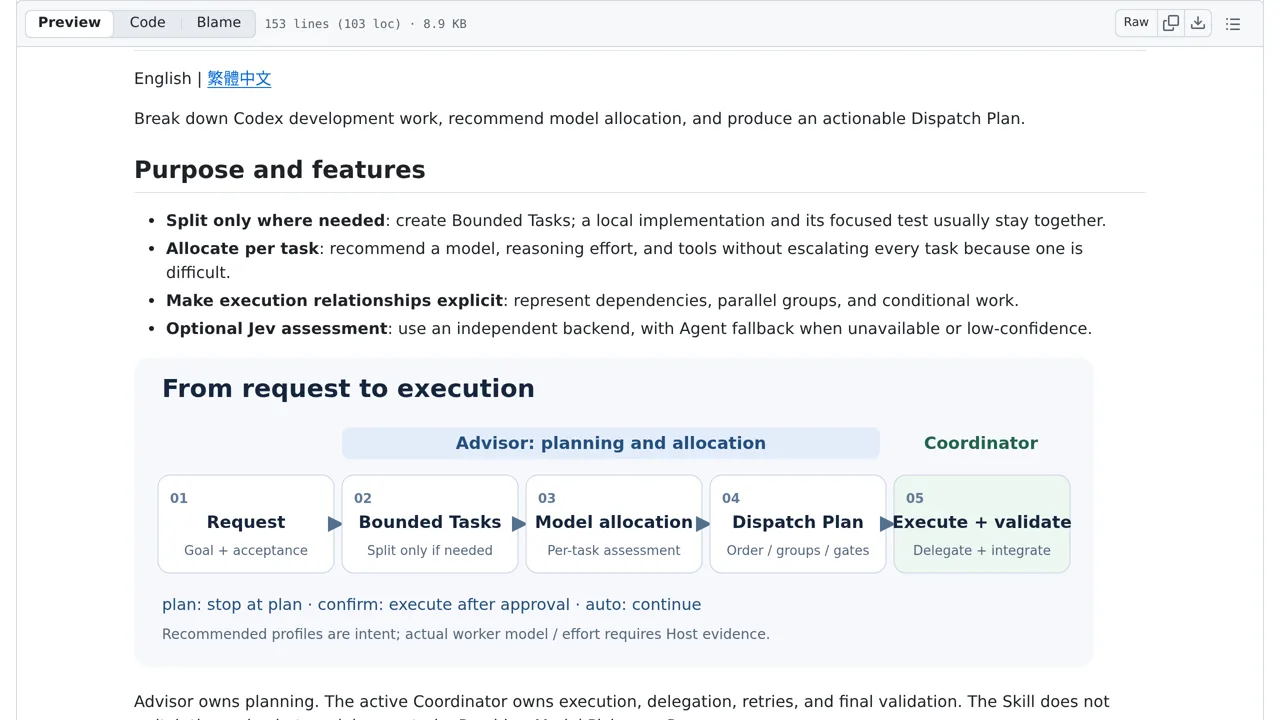This screenshot has width=1280, height=720.
Task: Click the 'Split only where needed' bullet
Action: (636, 221)
